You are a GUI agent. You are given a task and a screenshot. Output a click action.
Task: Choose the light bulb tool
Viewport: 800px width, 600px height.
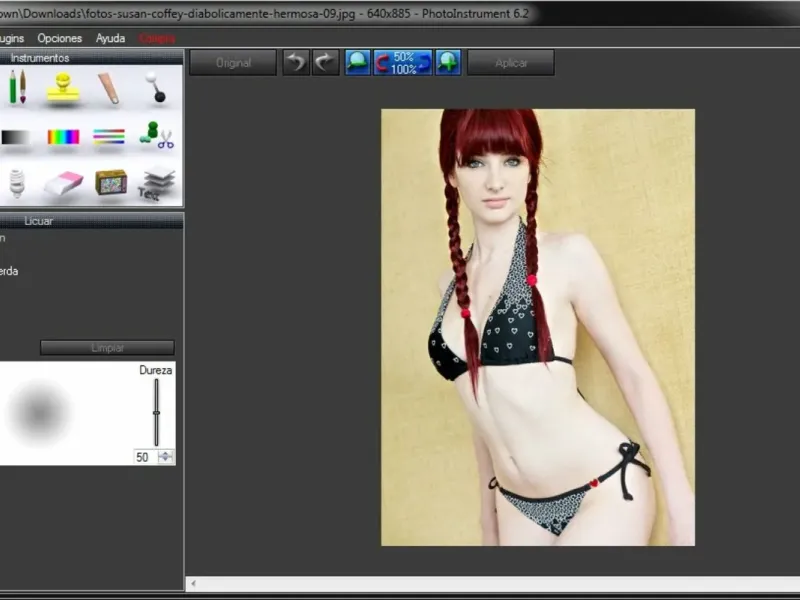click(17, 182)
